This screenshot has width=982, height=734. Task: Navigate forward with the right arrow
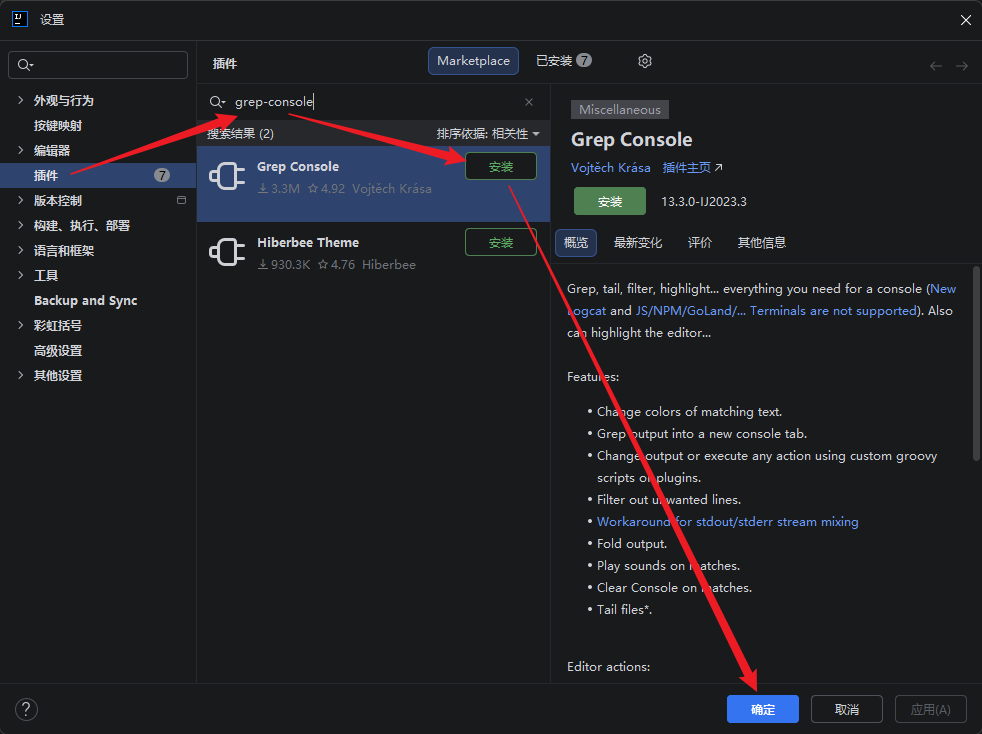coord(961,66)
